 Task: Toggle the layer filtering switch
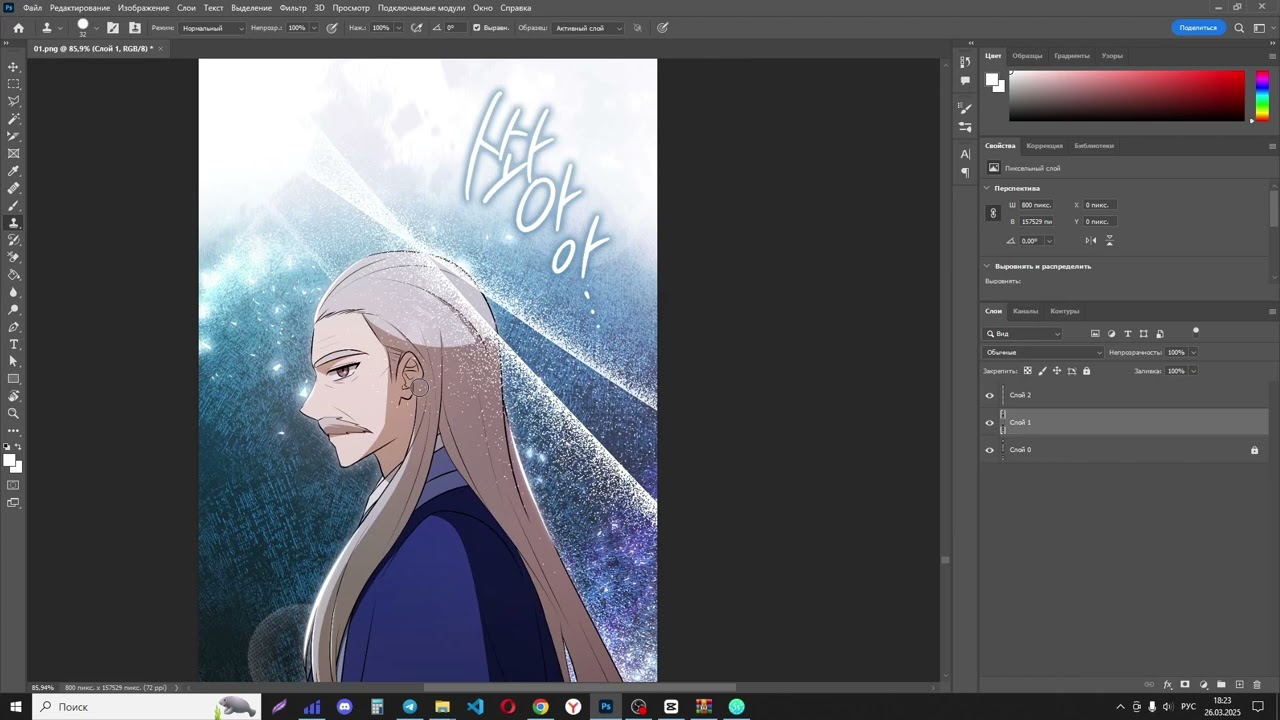point(1195,332)
